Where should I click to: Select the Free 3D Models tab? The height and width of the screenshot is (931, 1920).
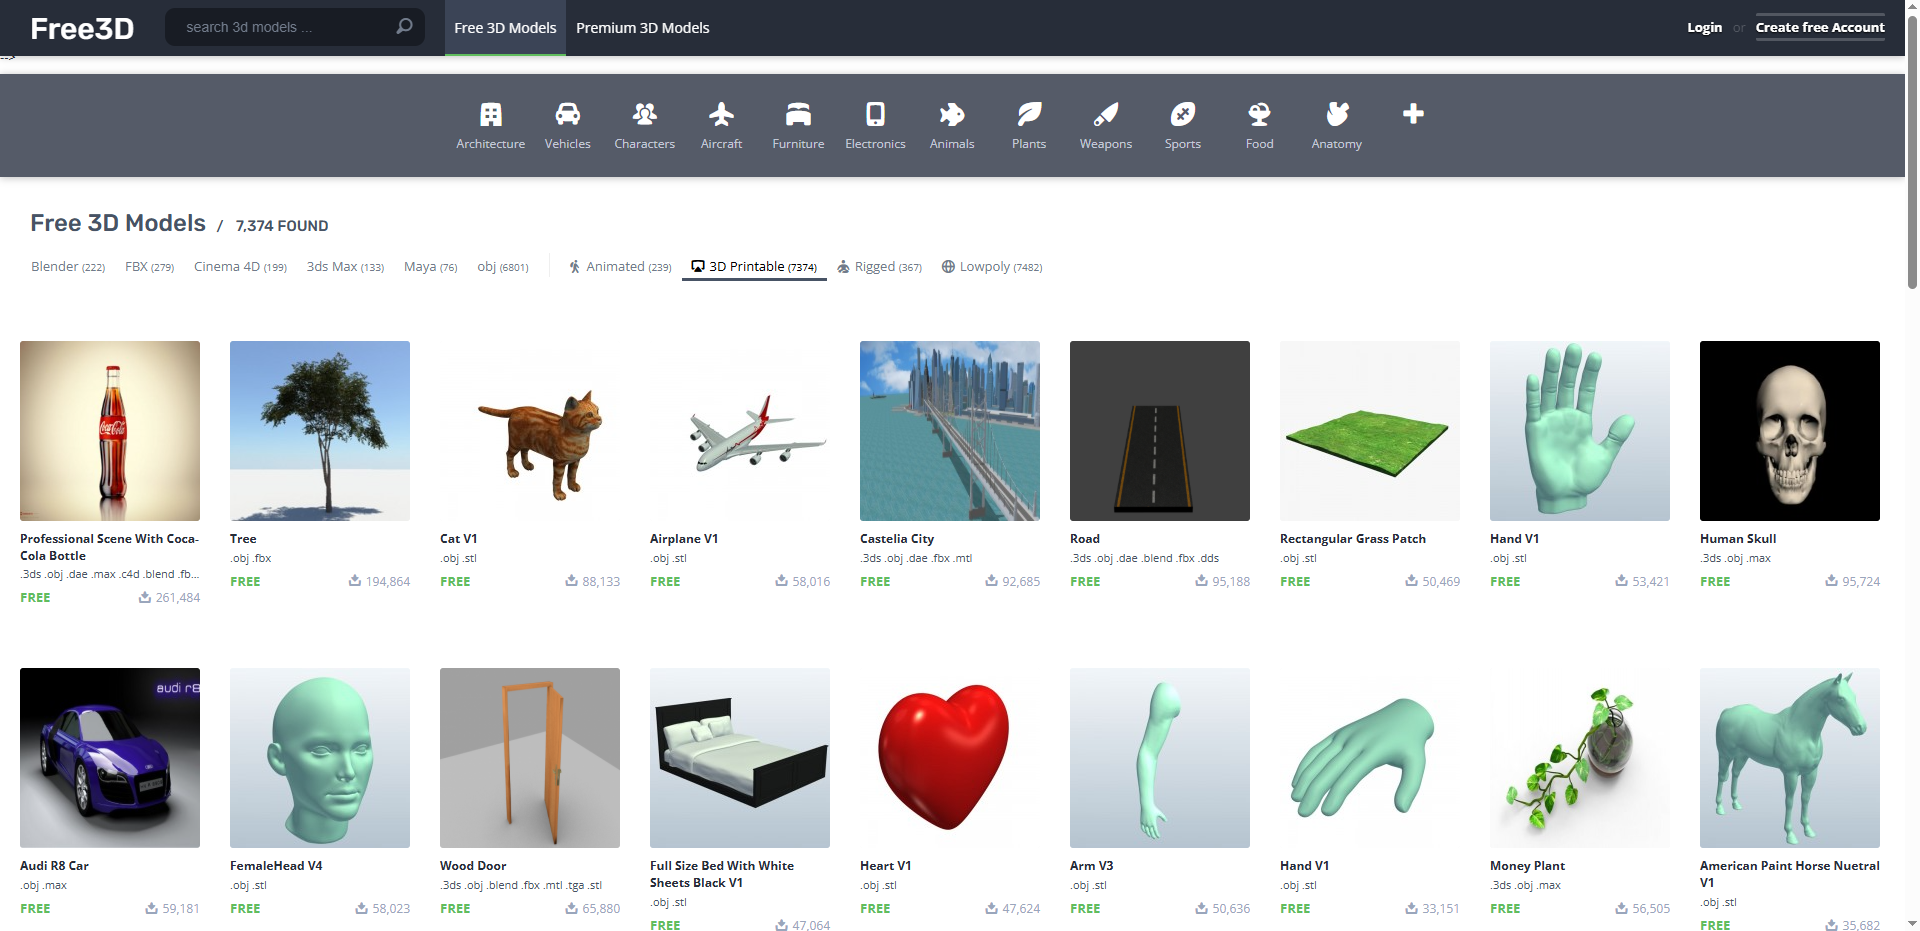[x=505, y=28]
